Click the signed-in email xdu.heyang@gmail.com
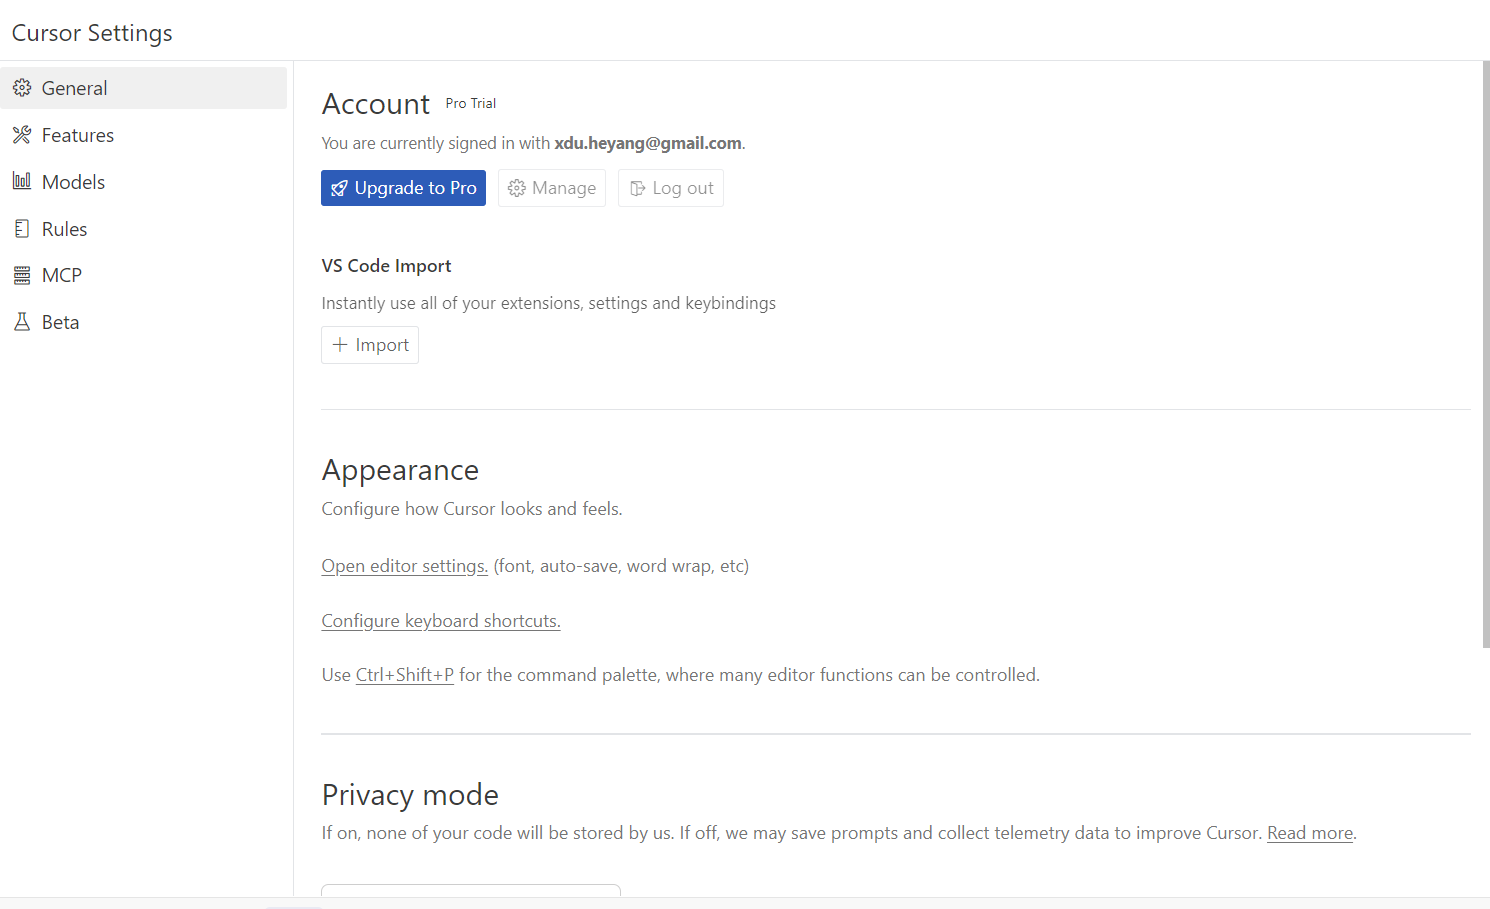 pyautogui.click(x=648, y=143)
